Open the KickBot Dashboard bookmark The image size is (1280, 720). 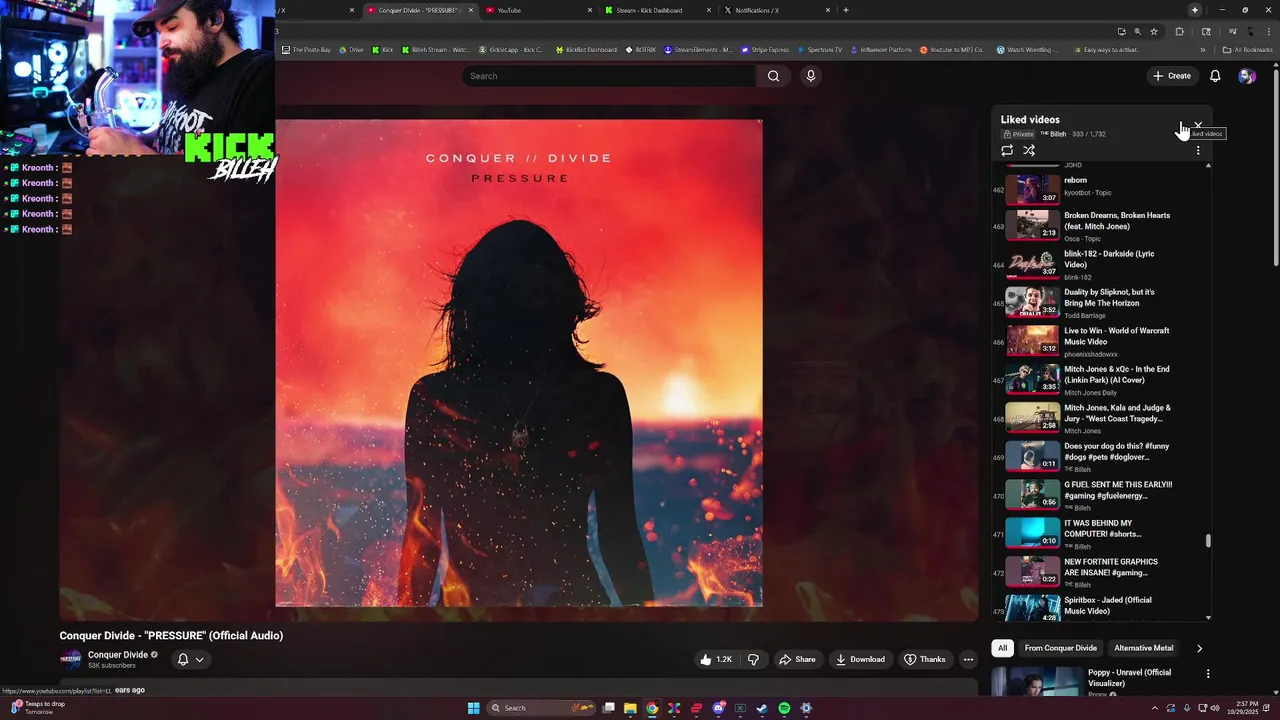pyautogui.click(x=586, y=49)
